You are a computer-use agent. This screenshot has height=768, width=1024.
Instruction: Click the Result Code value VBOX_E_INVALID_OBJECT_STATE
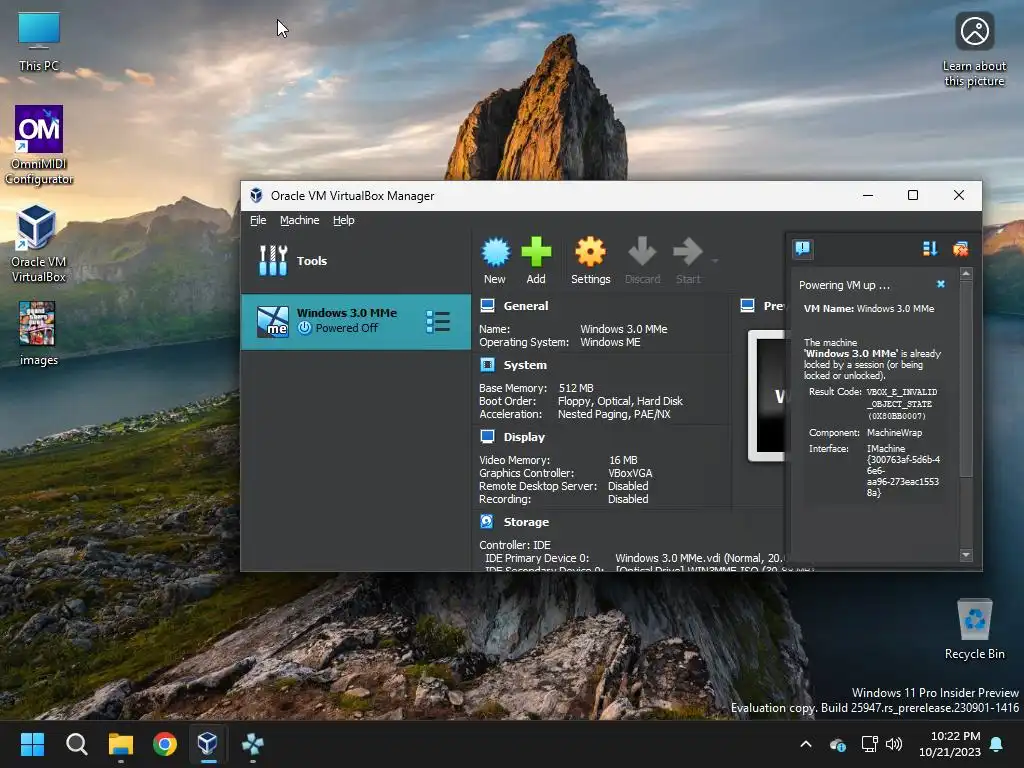coord(902,404)
